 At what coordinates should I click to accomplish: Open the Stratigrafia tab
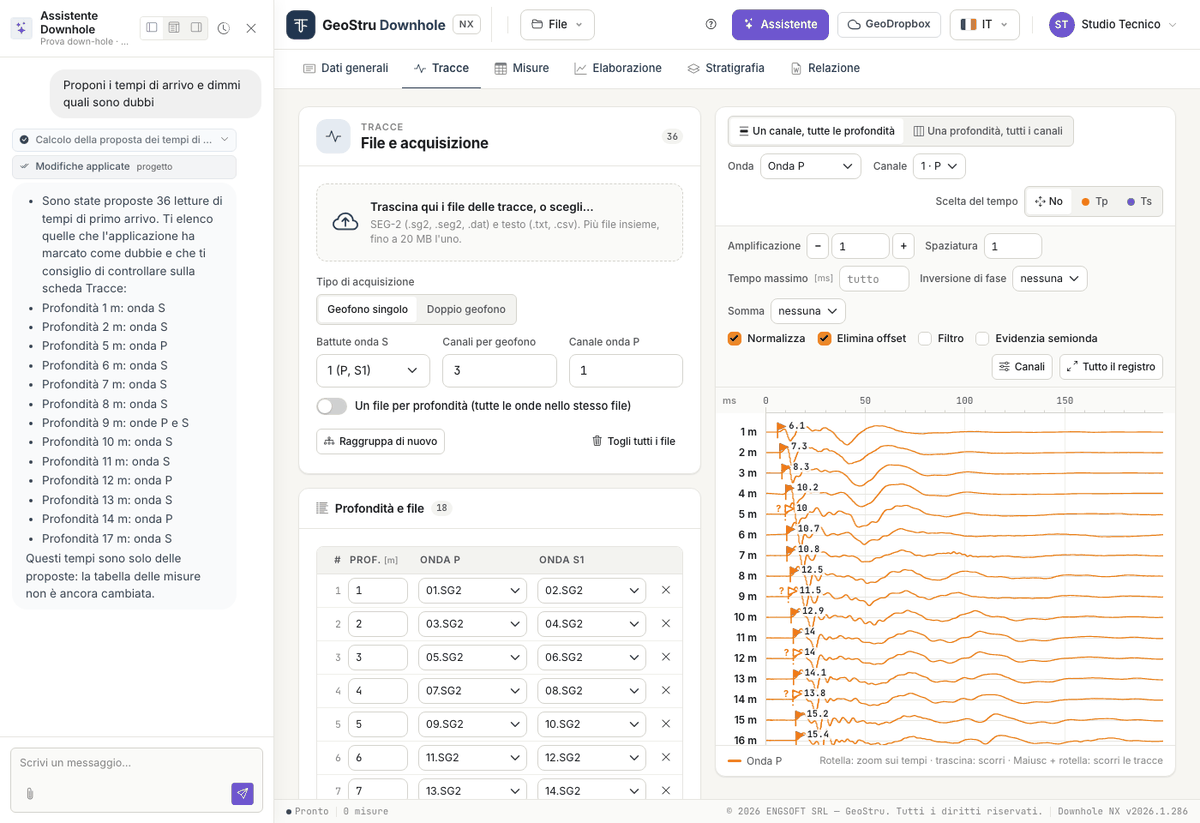[726, 68]
